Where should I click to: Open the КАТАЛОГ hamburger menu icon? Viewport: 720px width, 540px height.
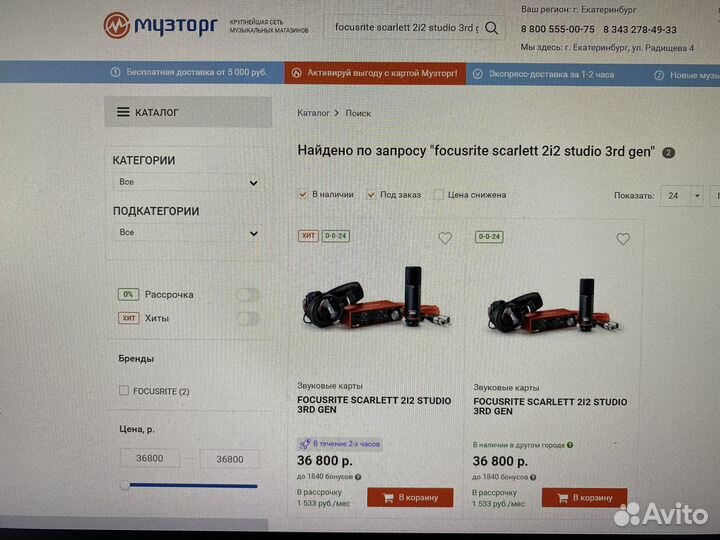(123, 112)
